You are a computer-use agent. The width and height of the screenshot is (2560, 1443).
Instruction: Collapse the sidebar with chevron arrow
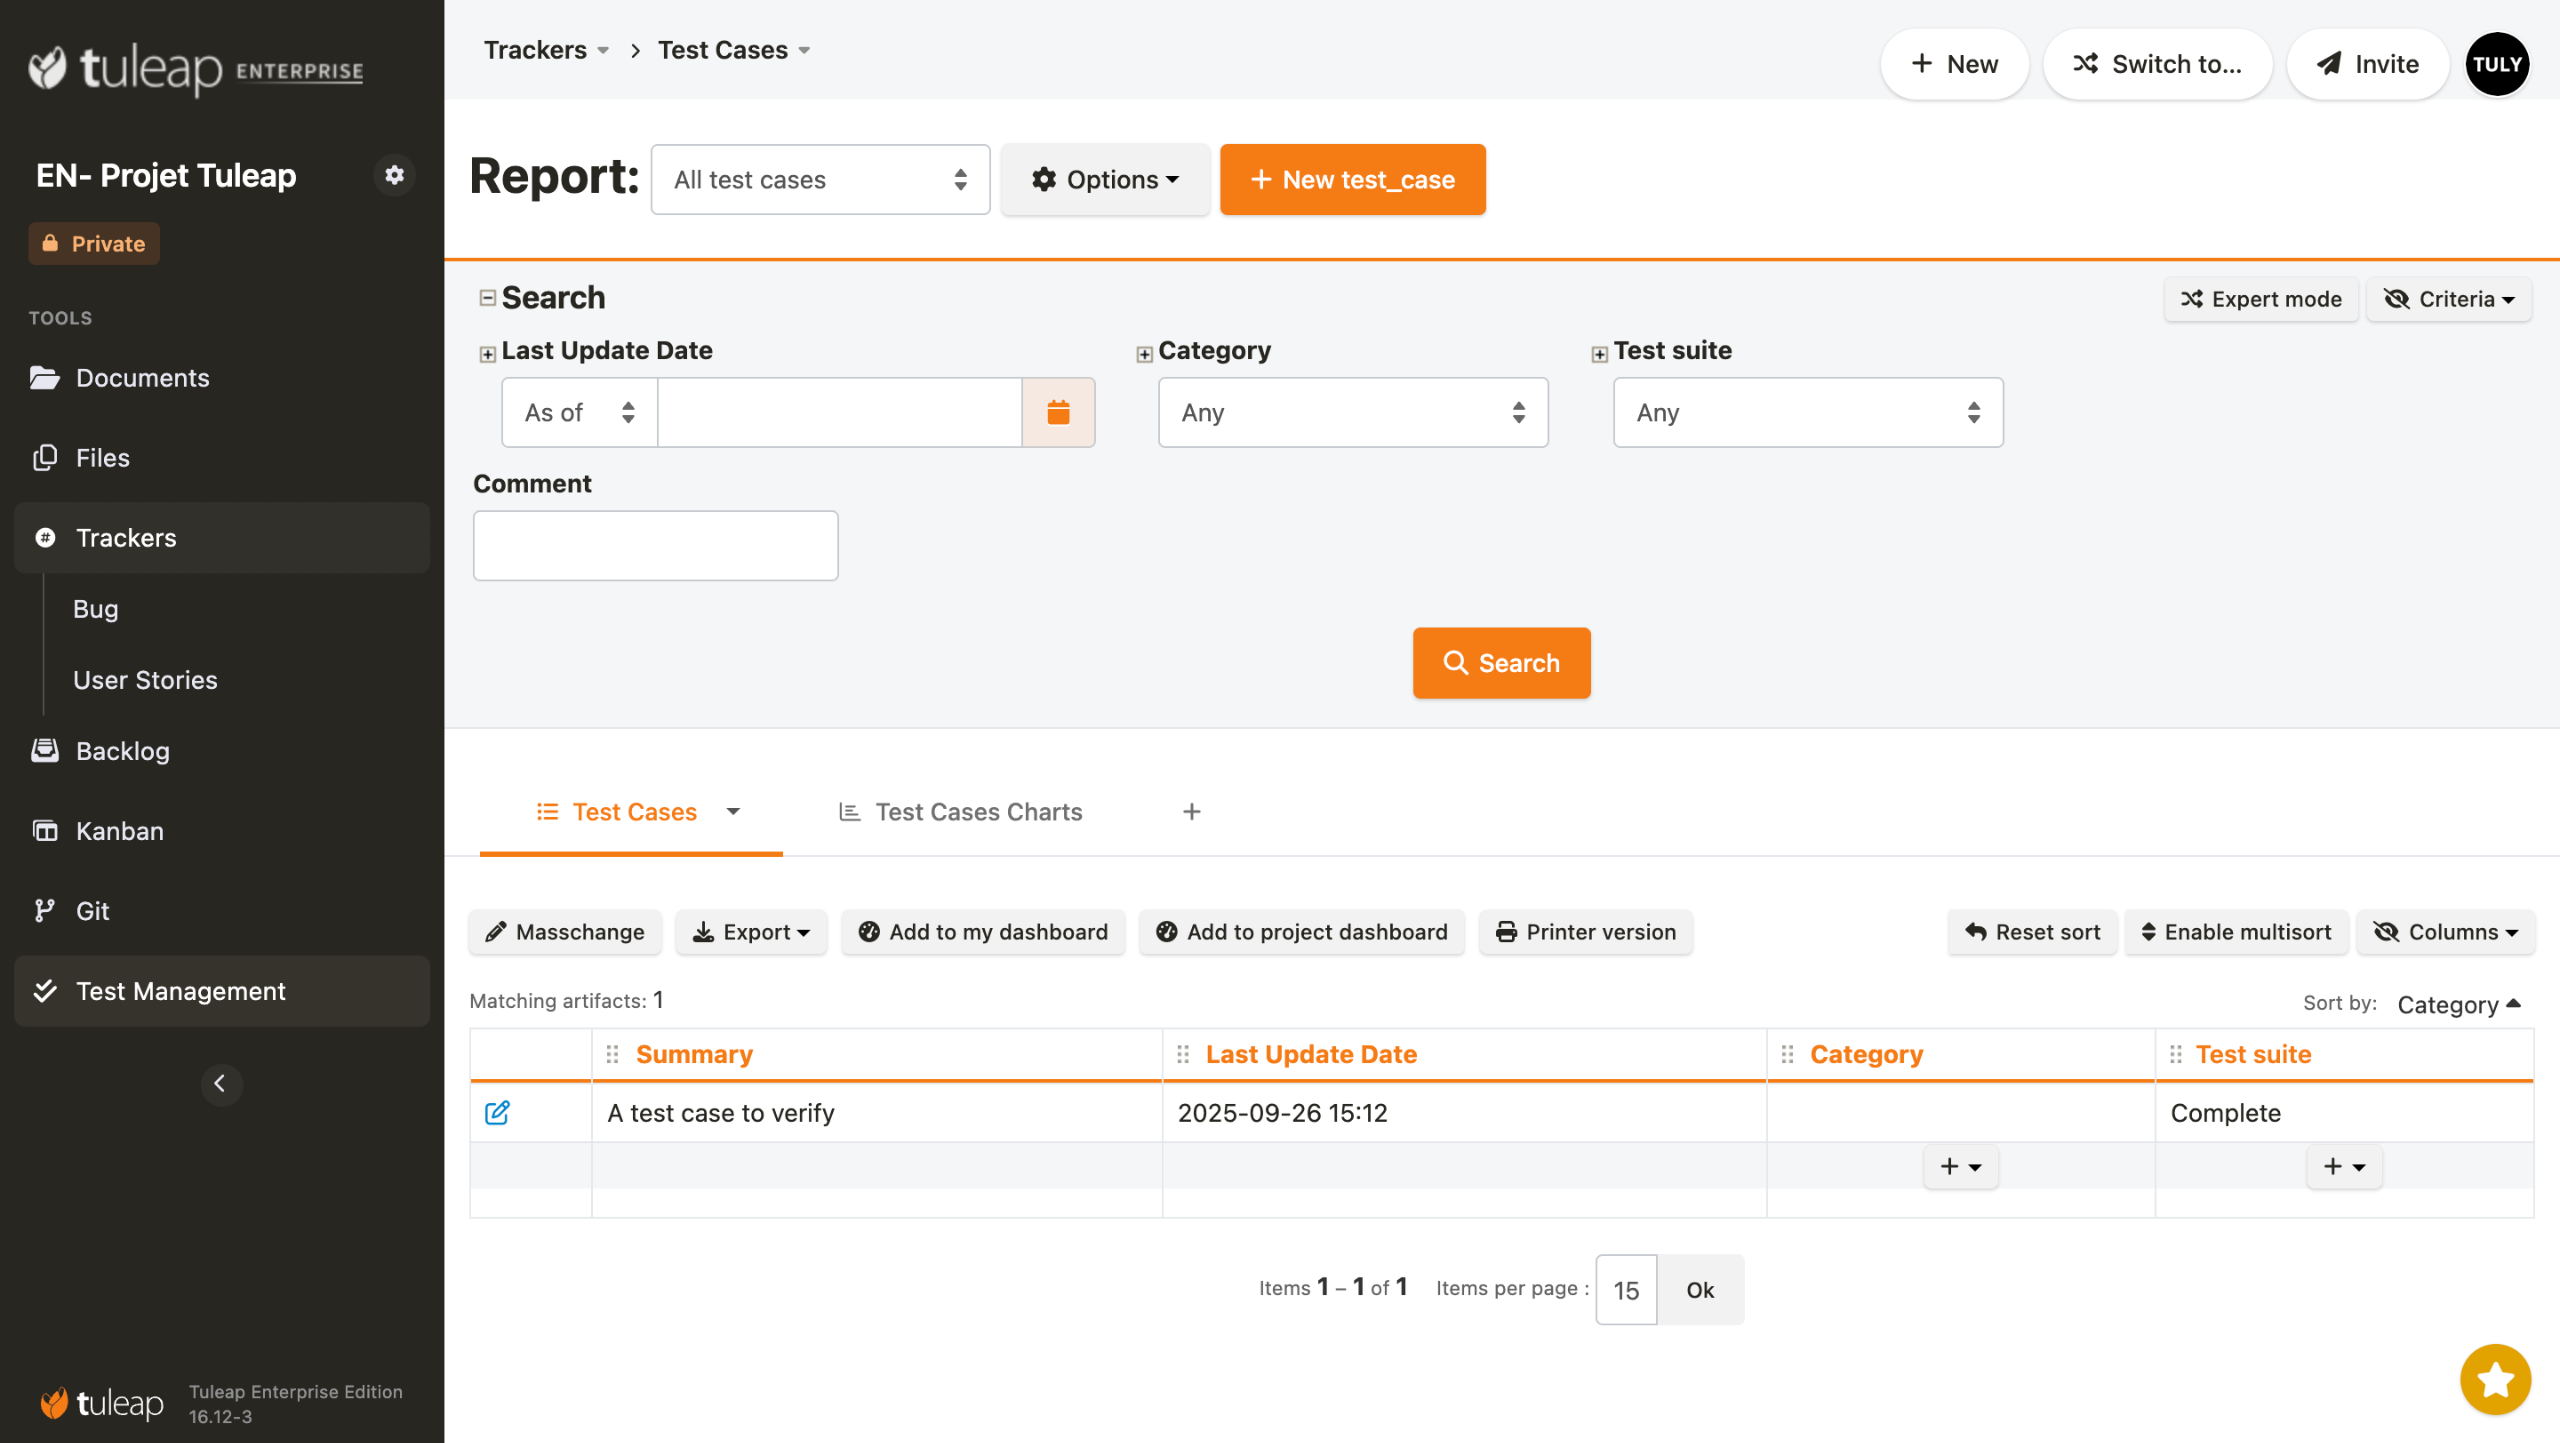(221, 1084)
